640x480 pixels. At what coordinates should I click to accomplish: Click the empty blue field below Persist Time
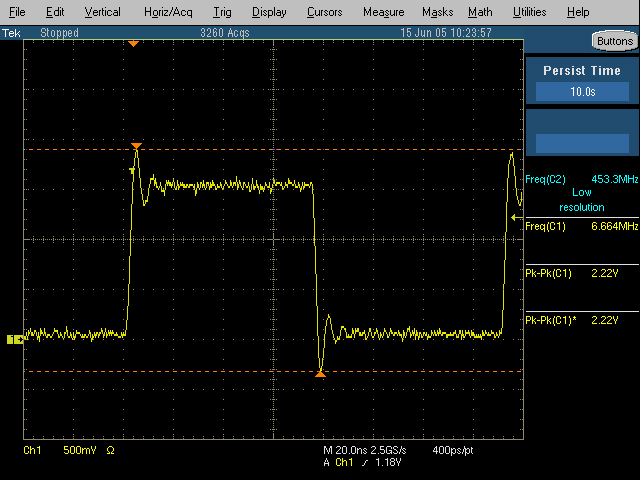pyautogui.click(x=582, y=143)
